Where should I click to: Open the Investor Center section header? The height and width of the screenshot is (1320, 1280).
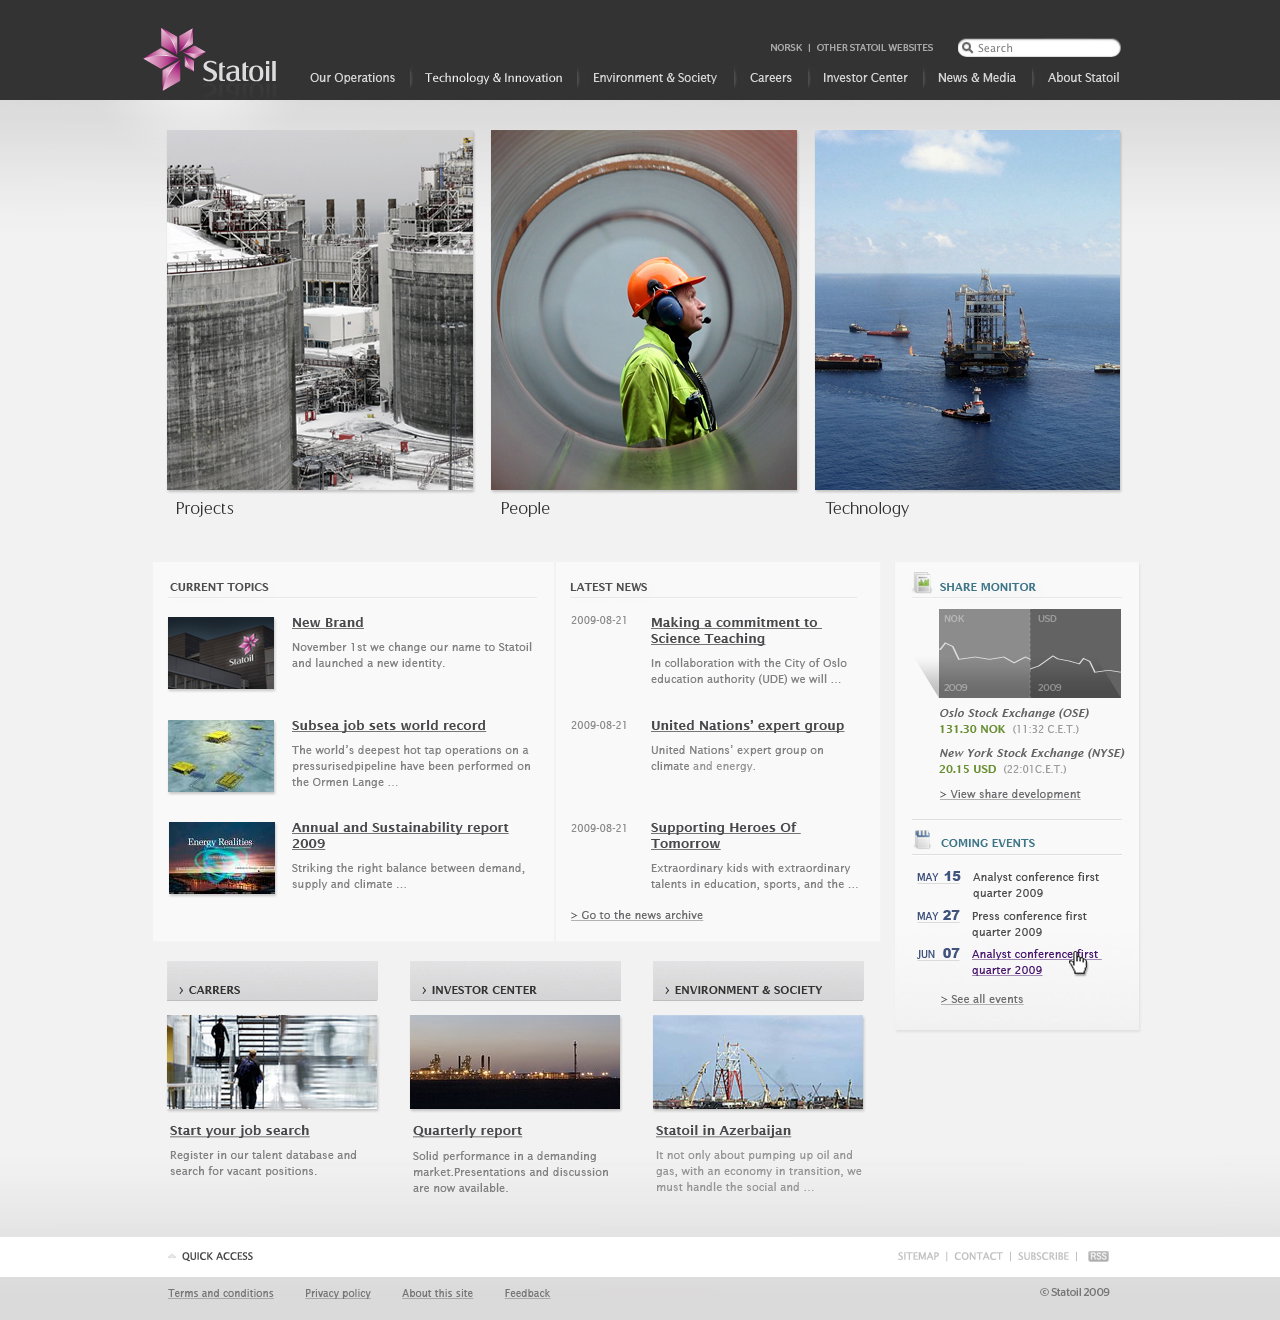pos(515,981)
